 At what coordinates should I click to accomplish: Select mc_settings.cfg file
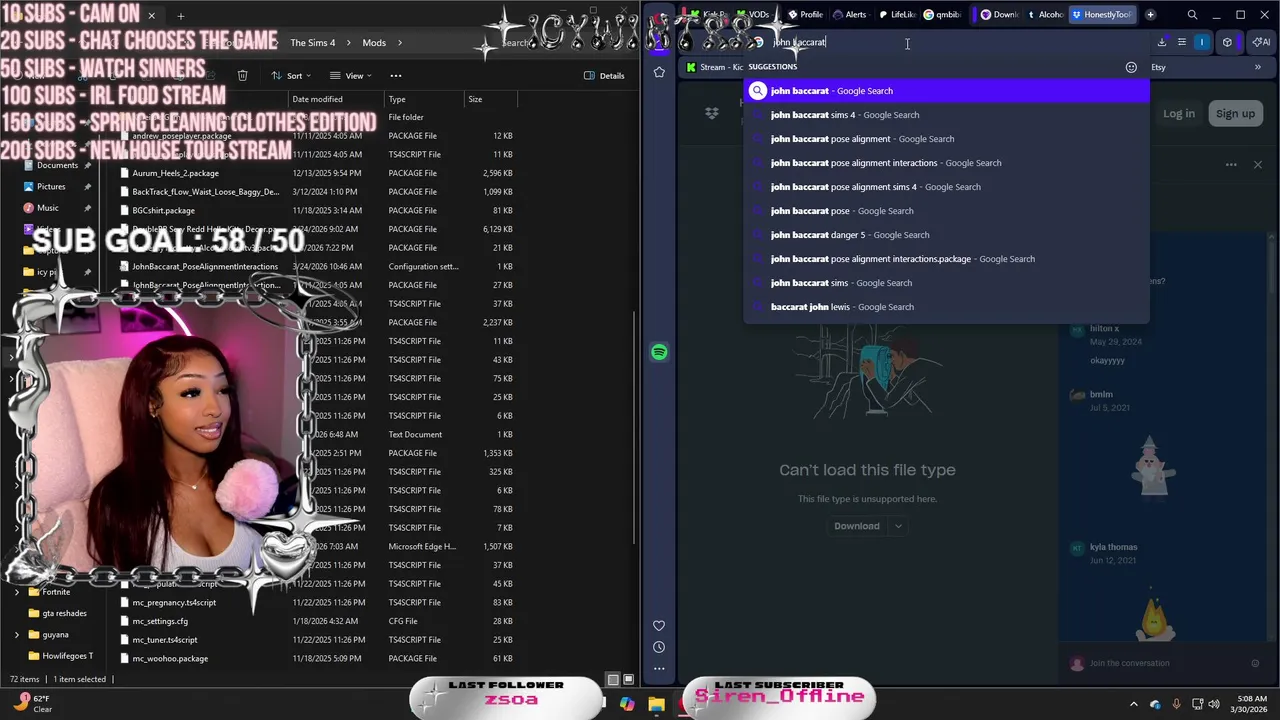click(x=160, y=621)
